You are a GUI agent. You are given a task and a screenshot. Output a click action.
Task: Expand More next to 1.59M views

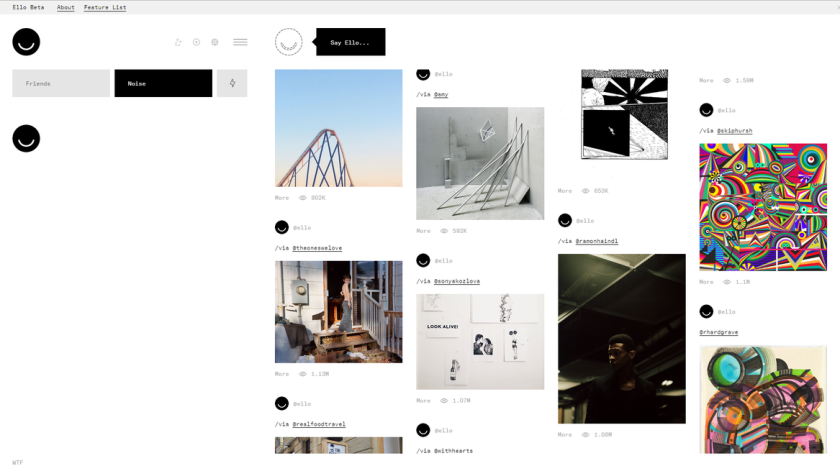706,80
